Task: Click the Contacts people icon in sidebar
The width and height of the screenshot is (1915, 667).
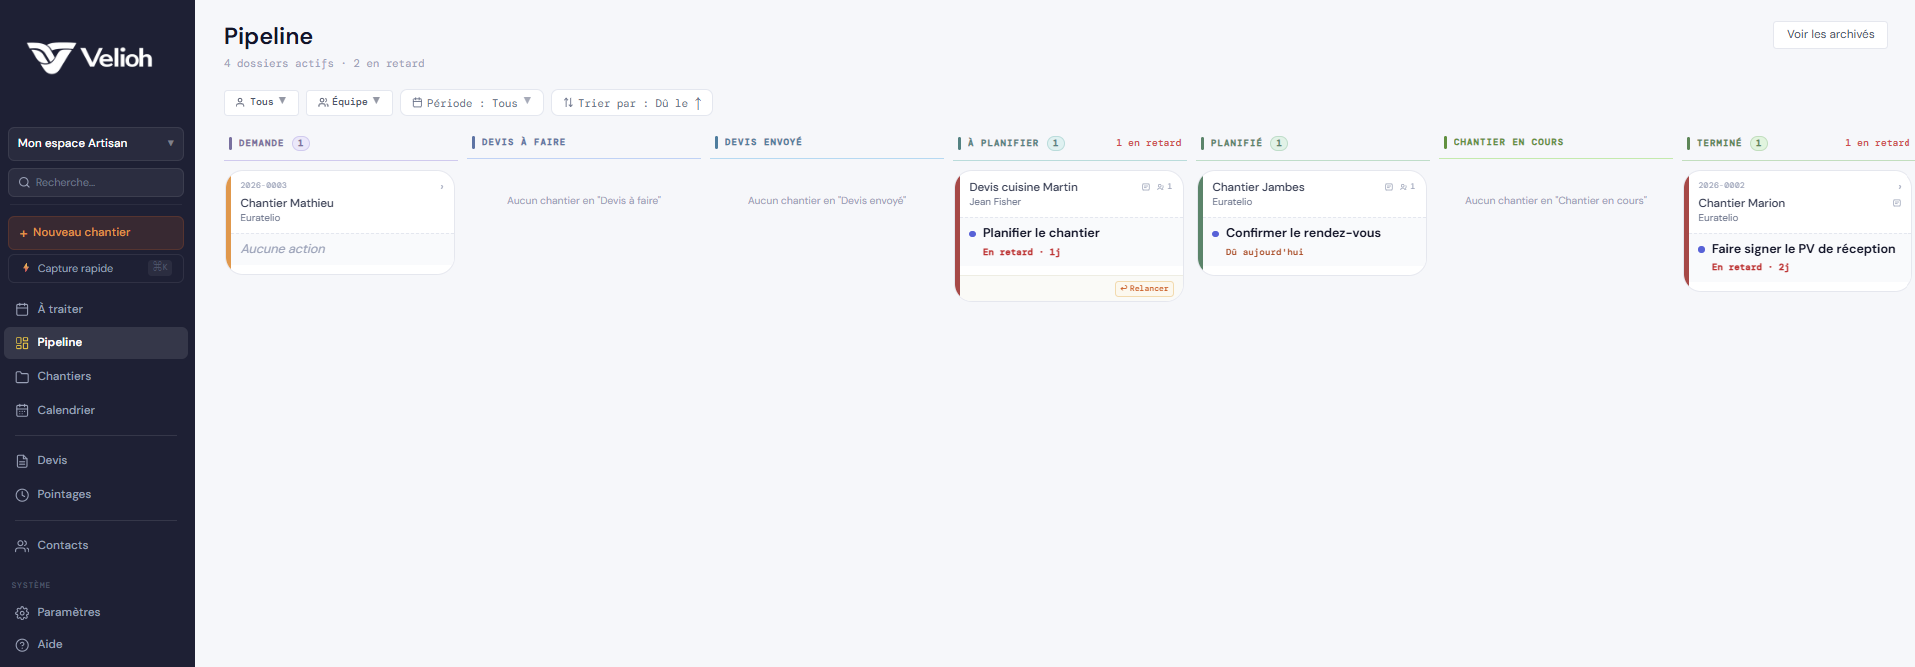Action: pos(22,546)
